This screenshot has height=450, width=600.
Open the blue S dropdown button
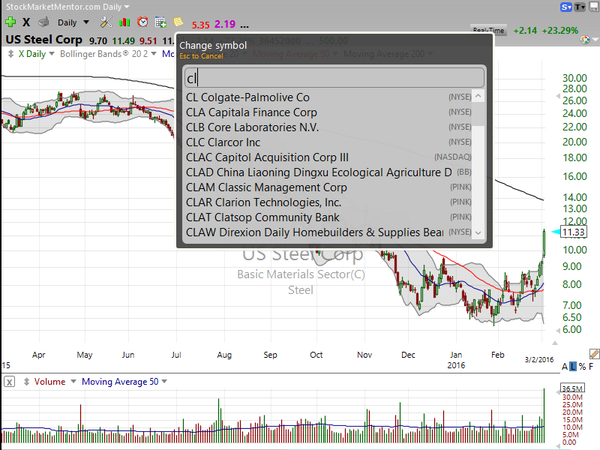pos(566,7)
